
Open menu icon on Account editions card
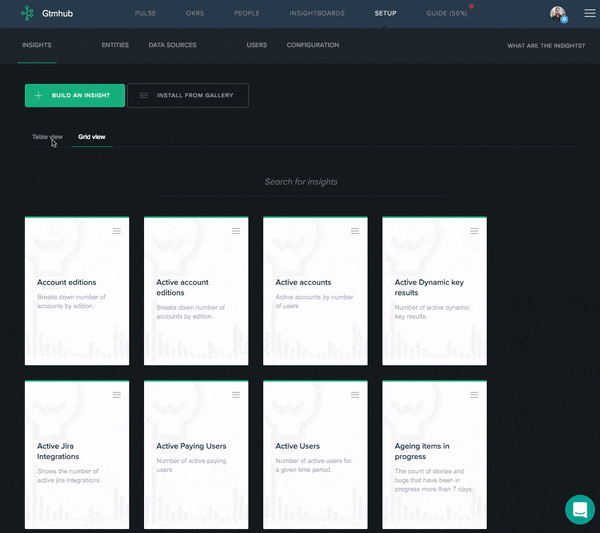(117, 231)
